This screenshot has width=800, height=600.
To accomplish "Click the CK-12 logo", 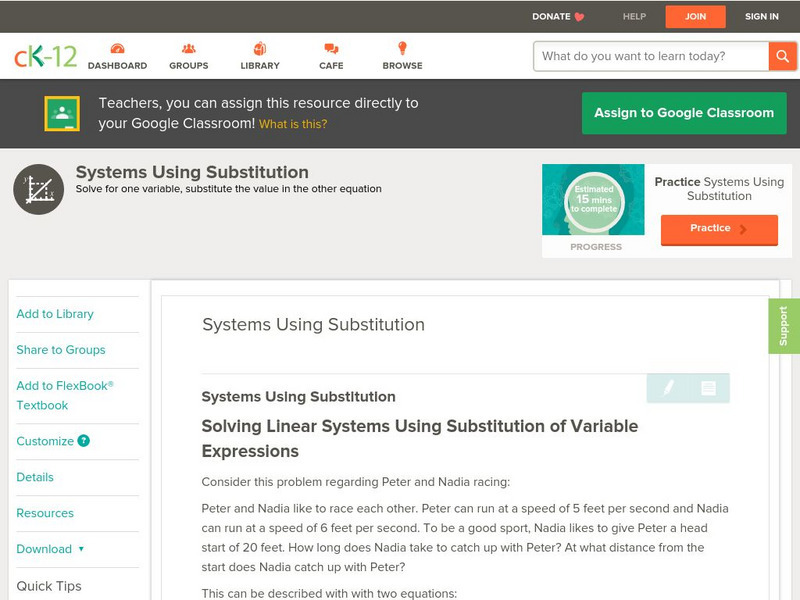I will pyautogui.click(x=45, y=57).
